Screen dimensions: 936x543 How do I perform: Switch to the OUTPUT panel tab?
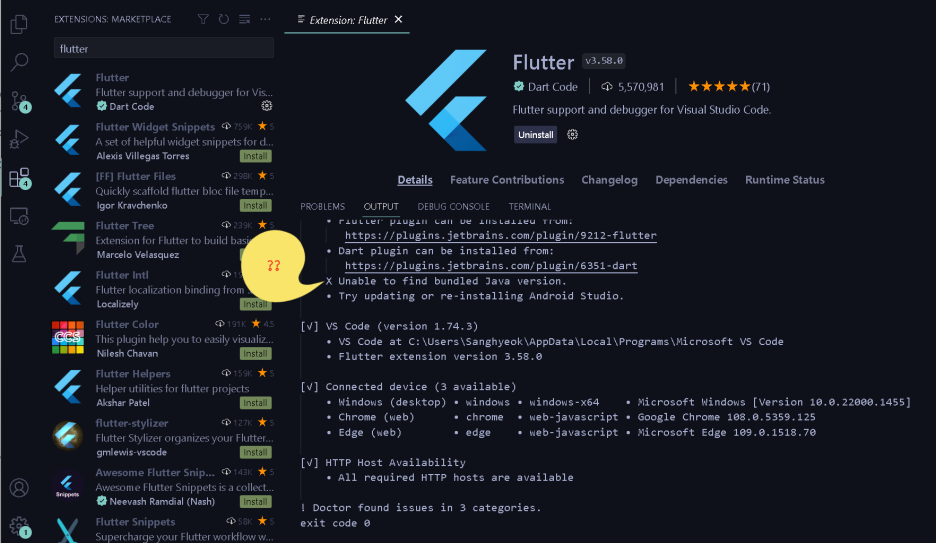coord(381,206)
